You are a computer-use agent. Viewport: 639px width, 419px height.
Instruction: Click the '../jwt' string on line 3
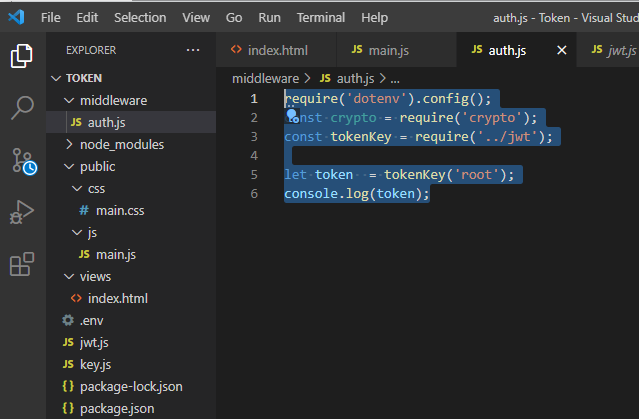point(507,137)
